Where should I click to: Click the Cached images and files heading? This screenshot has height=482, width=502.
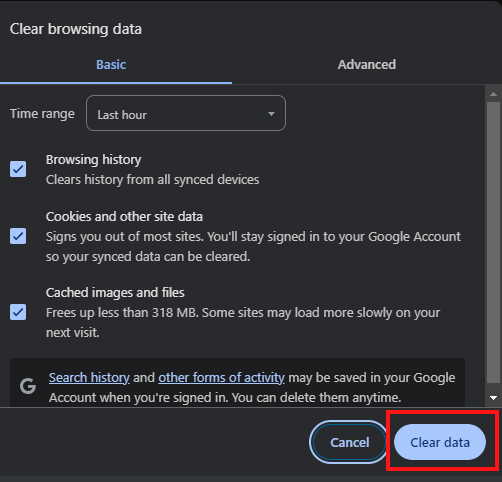click(x=115, y=293)
